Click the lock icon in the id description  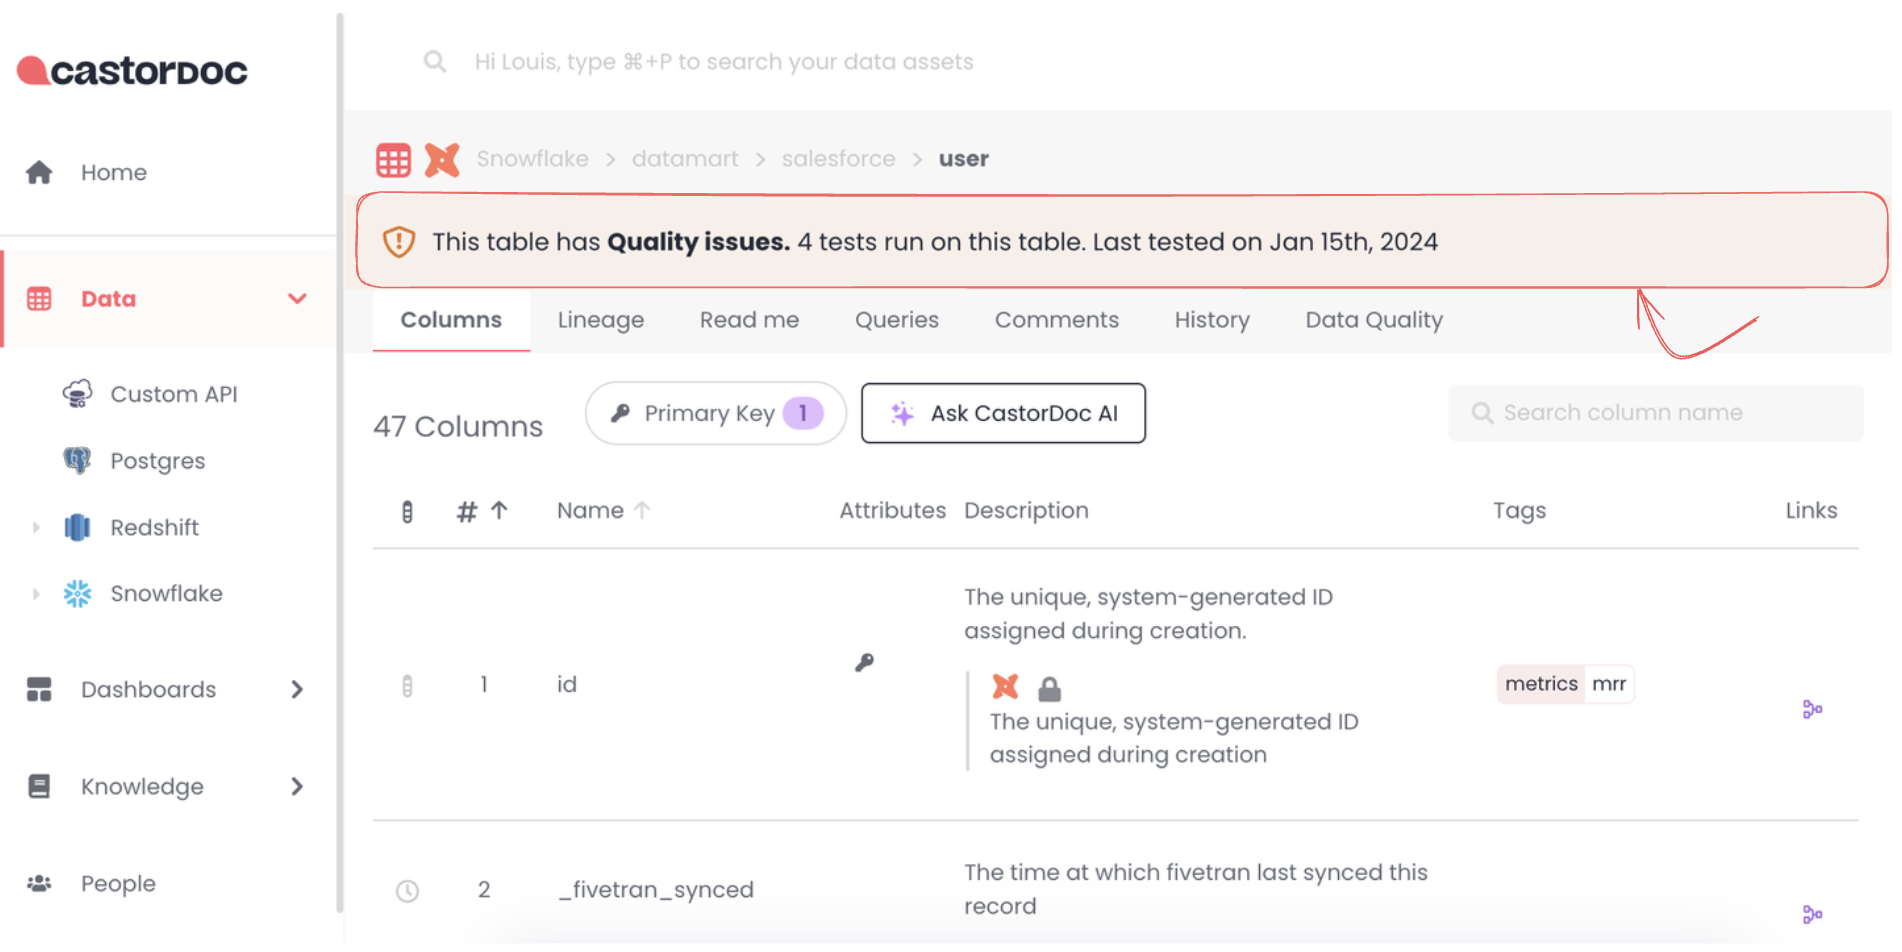[x=1049, y=687]
